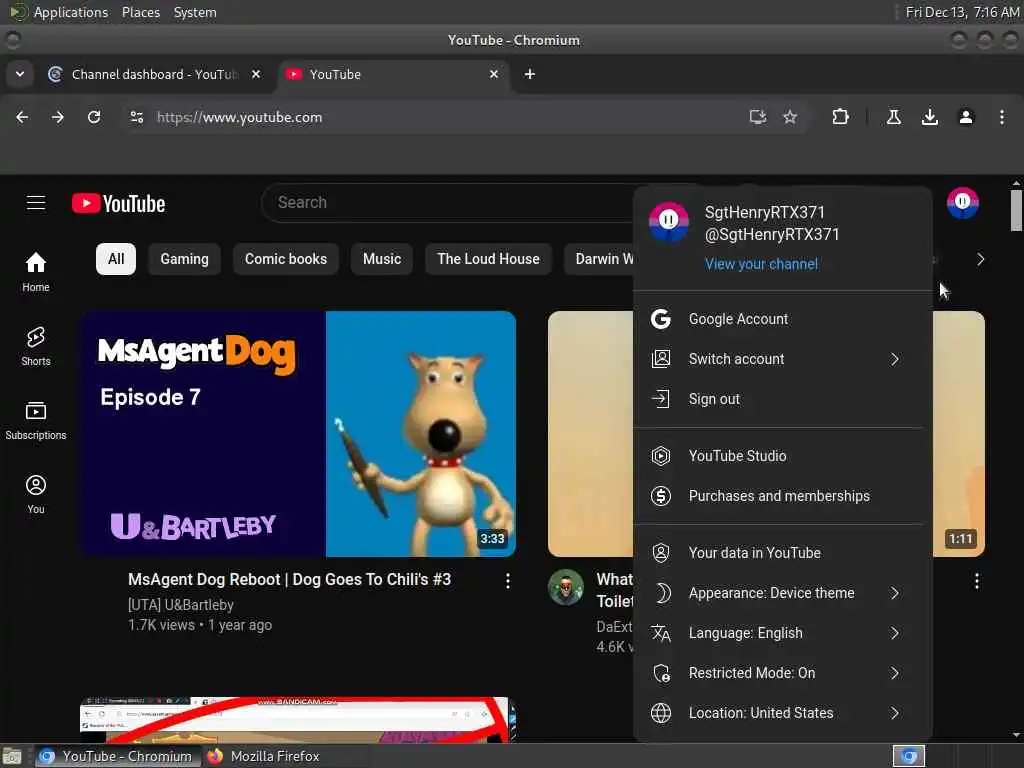Open more options for MsAgent Dog video
The height and width of the screenshot is (768, 1024).
pyautogui.click(x=507, y=581)
